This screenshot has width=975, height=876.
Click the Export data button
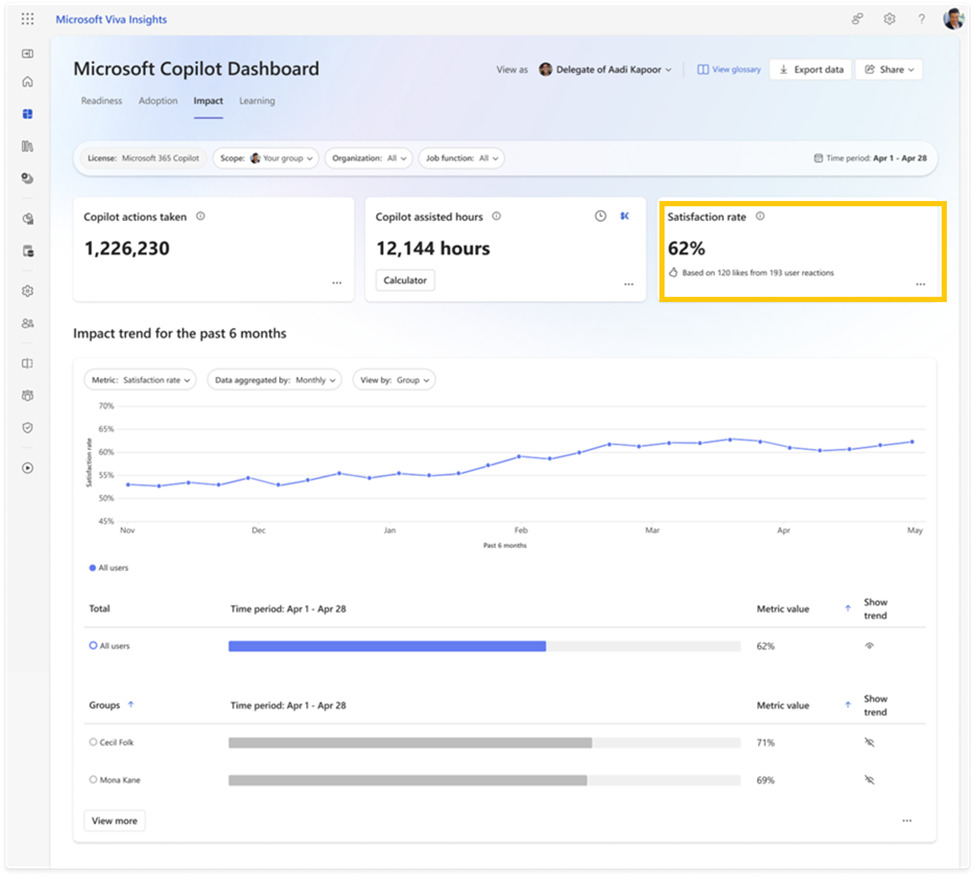click(811, 70)
